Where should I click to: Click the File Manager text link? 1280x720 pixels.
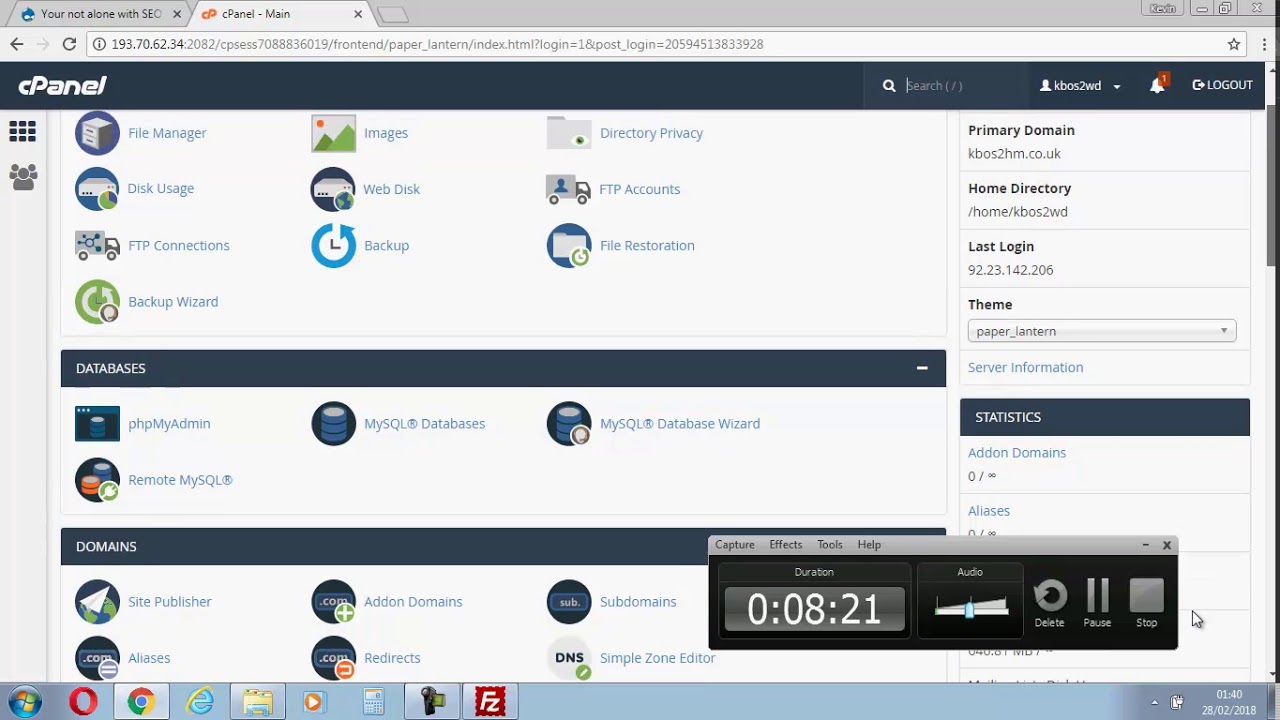(x=167, y=133)
